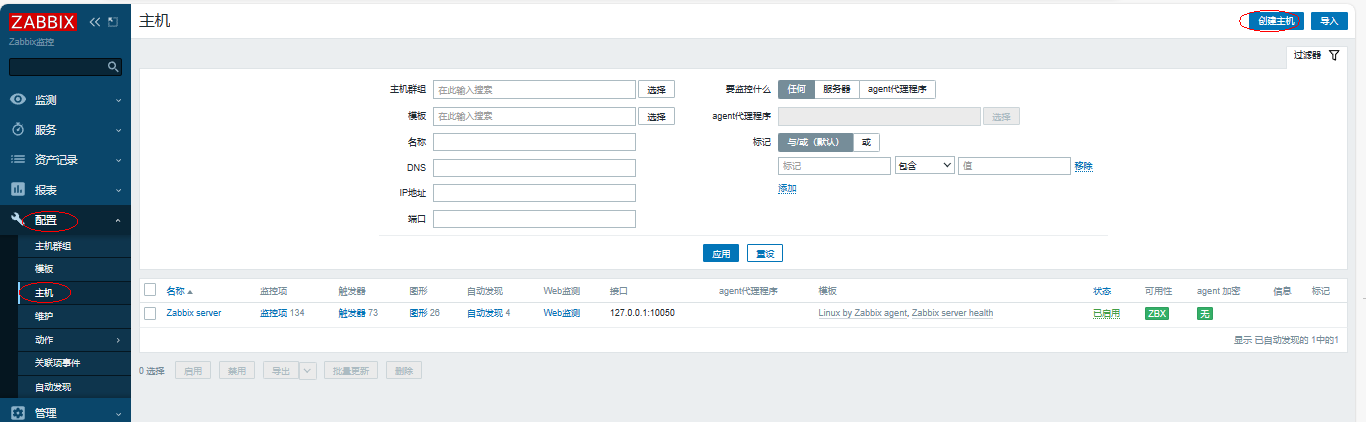1366x422 pixels.
Task: Click the bar chart icon for 报表
Action: 18,190
